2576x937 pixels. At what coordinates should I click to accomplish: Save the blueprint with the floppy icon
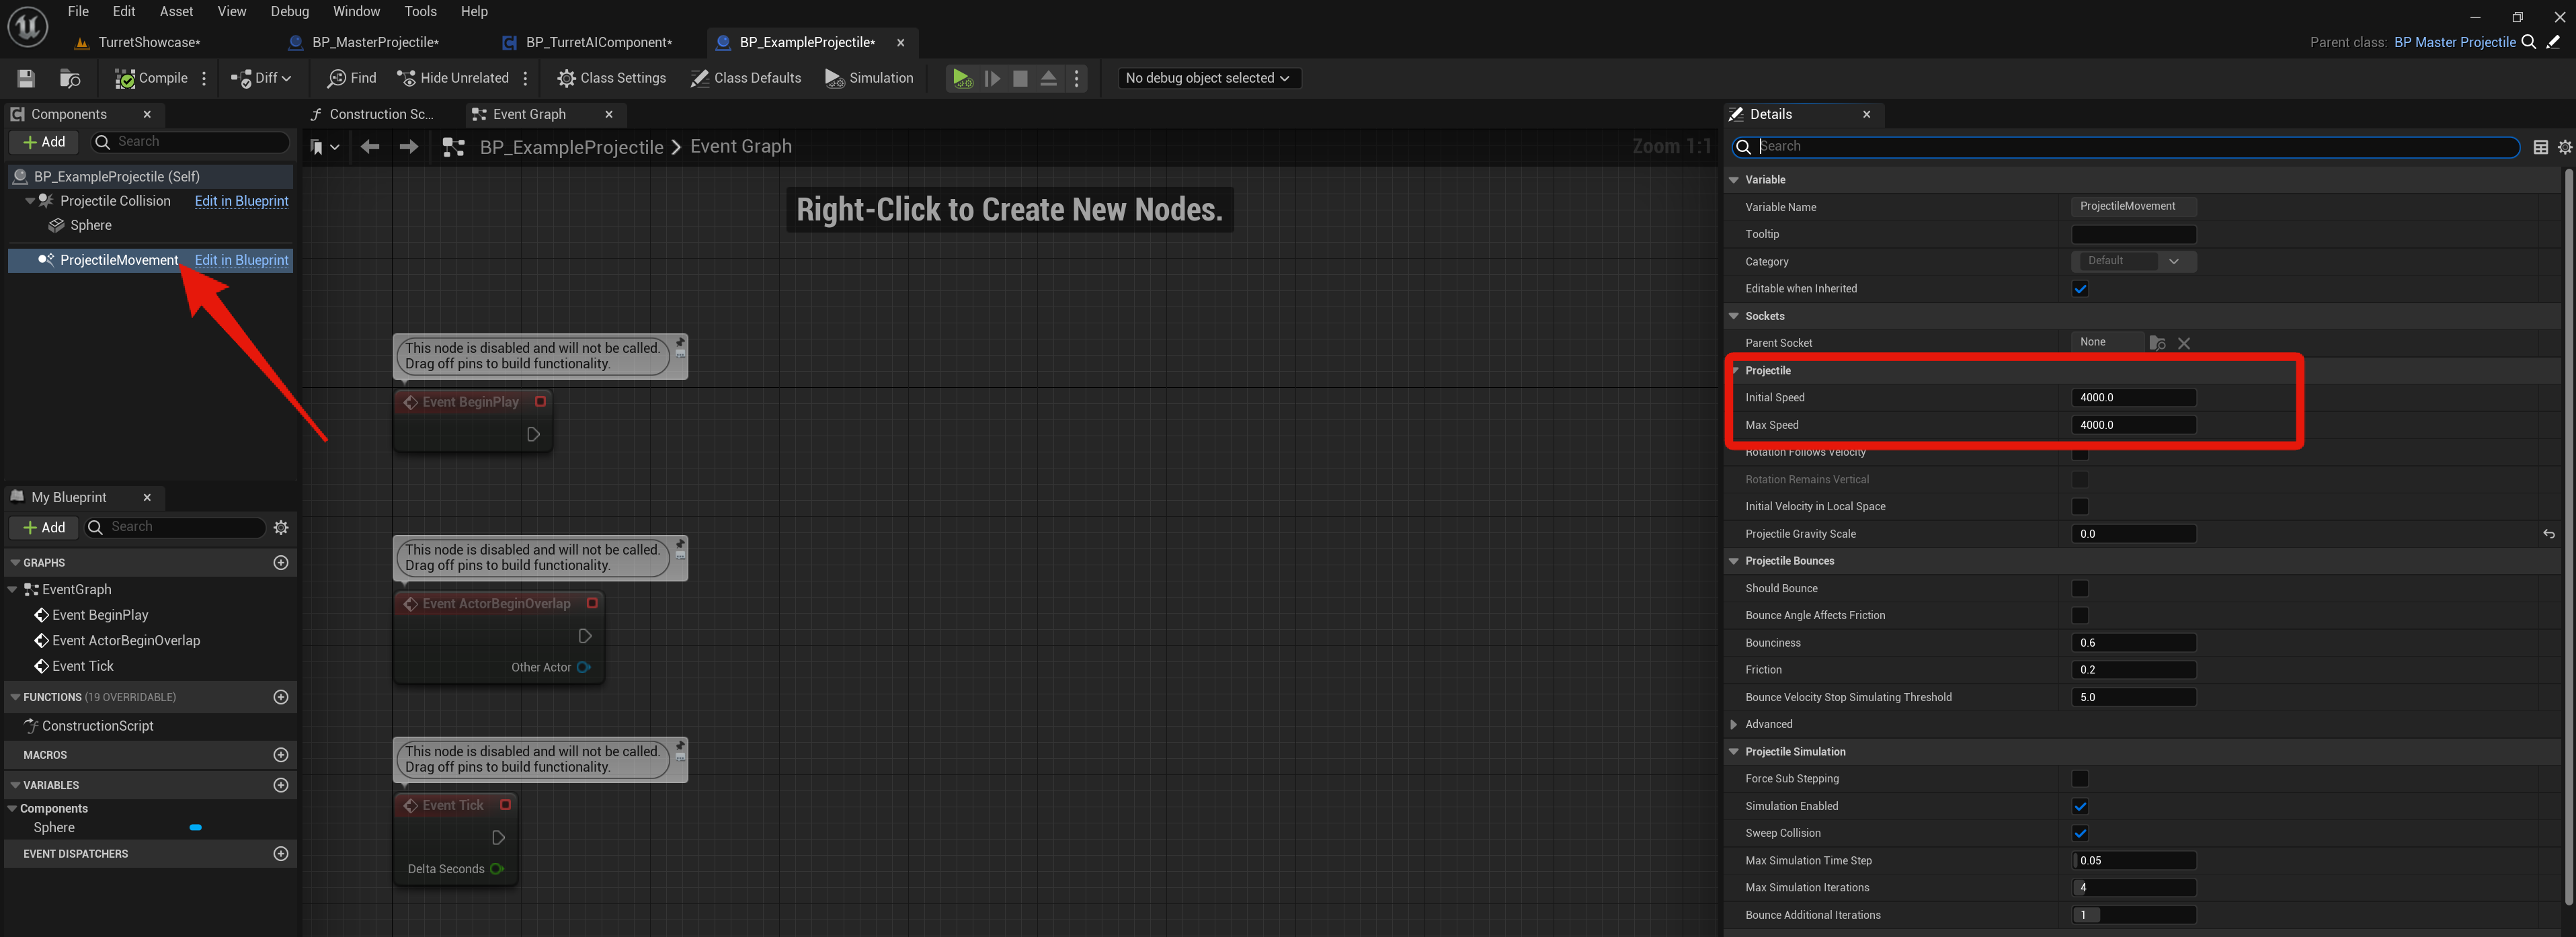[x=26, y=78]
